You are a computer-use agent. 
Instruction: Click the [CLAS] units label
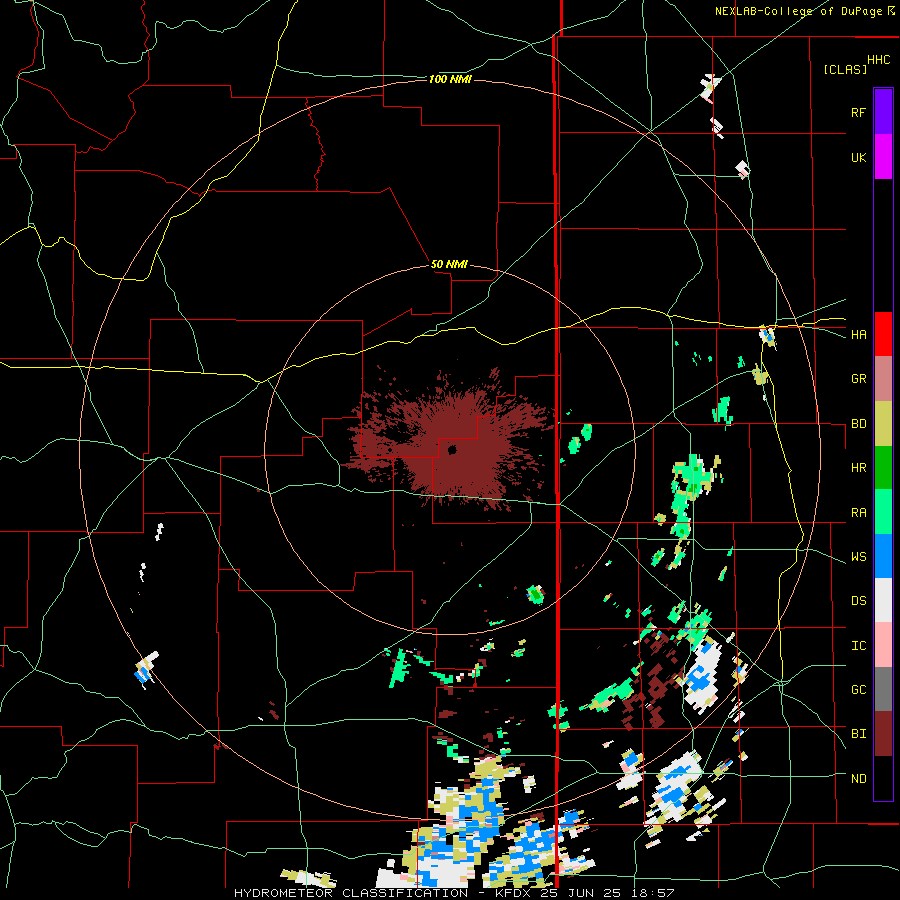point(845,69)
